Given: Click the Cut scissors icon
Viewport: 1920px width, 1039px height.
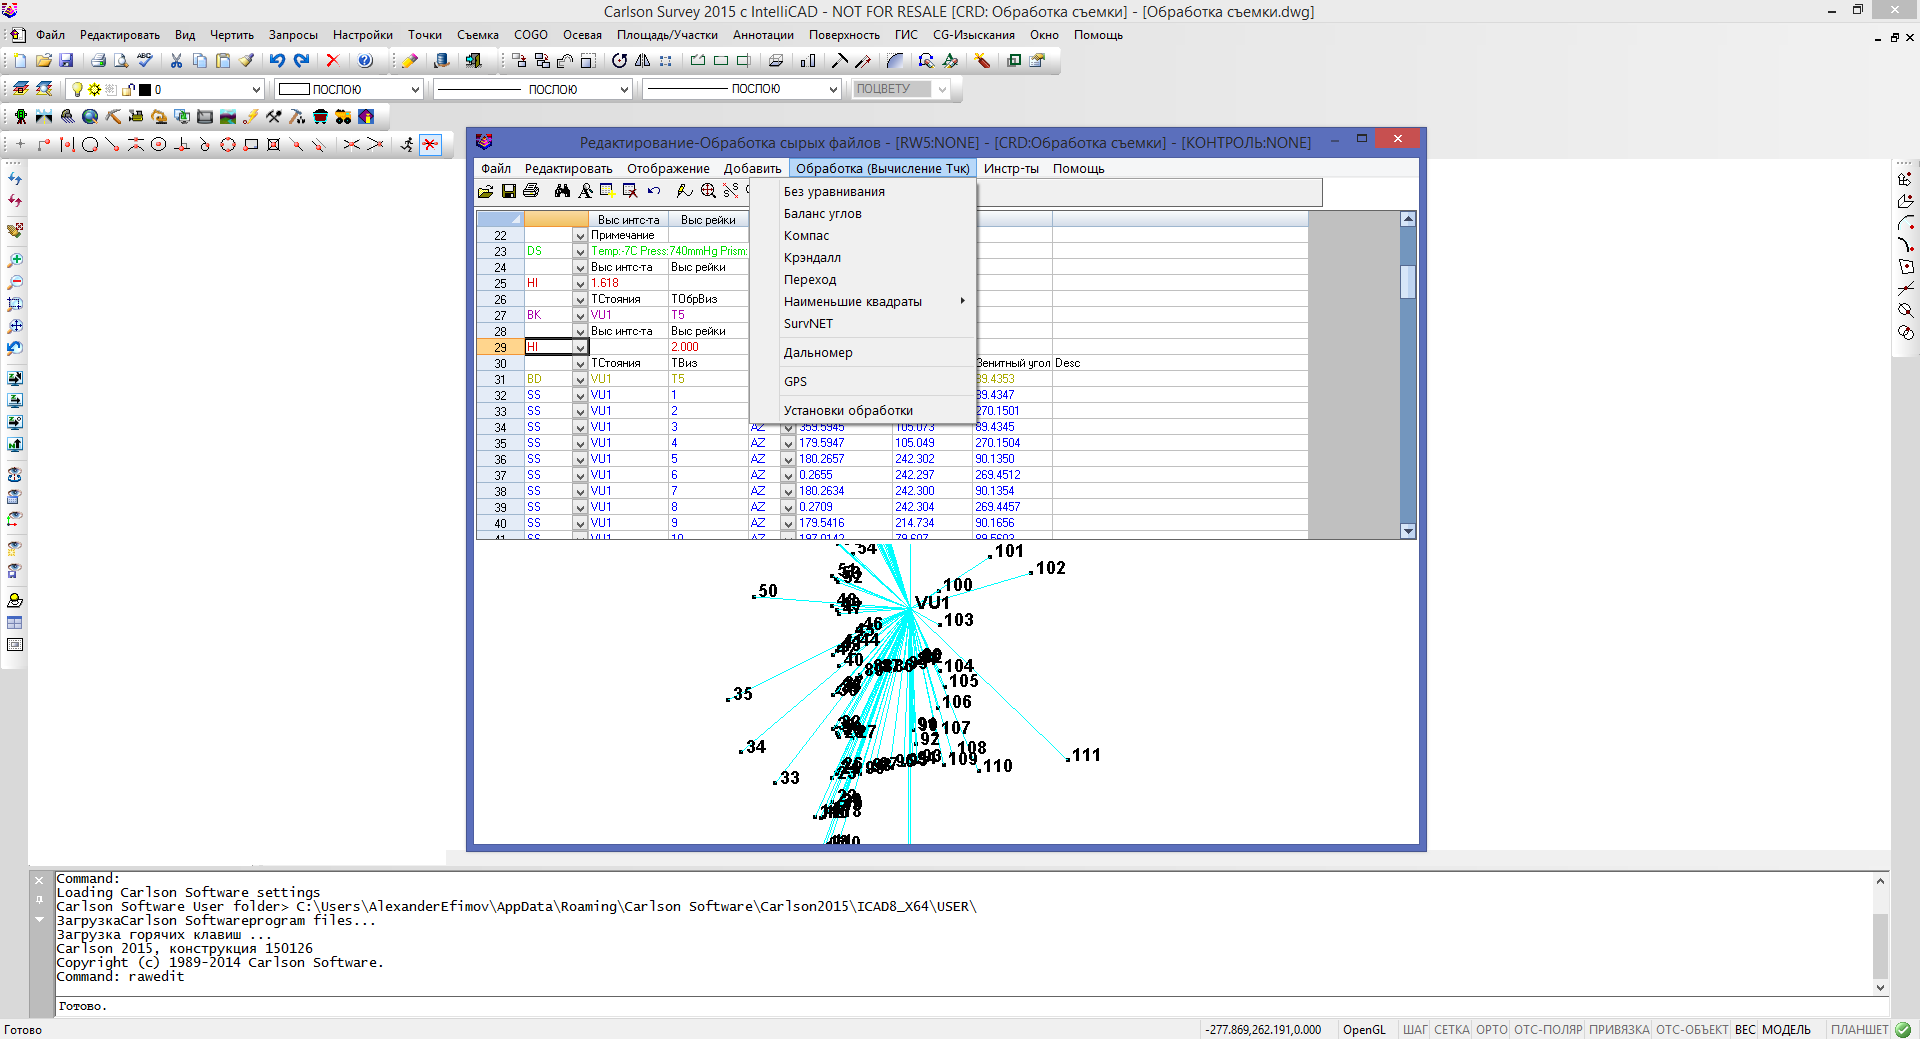Looking at the screenshot, I should tap(176, 61).
